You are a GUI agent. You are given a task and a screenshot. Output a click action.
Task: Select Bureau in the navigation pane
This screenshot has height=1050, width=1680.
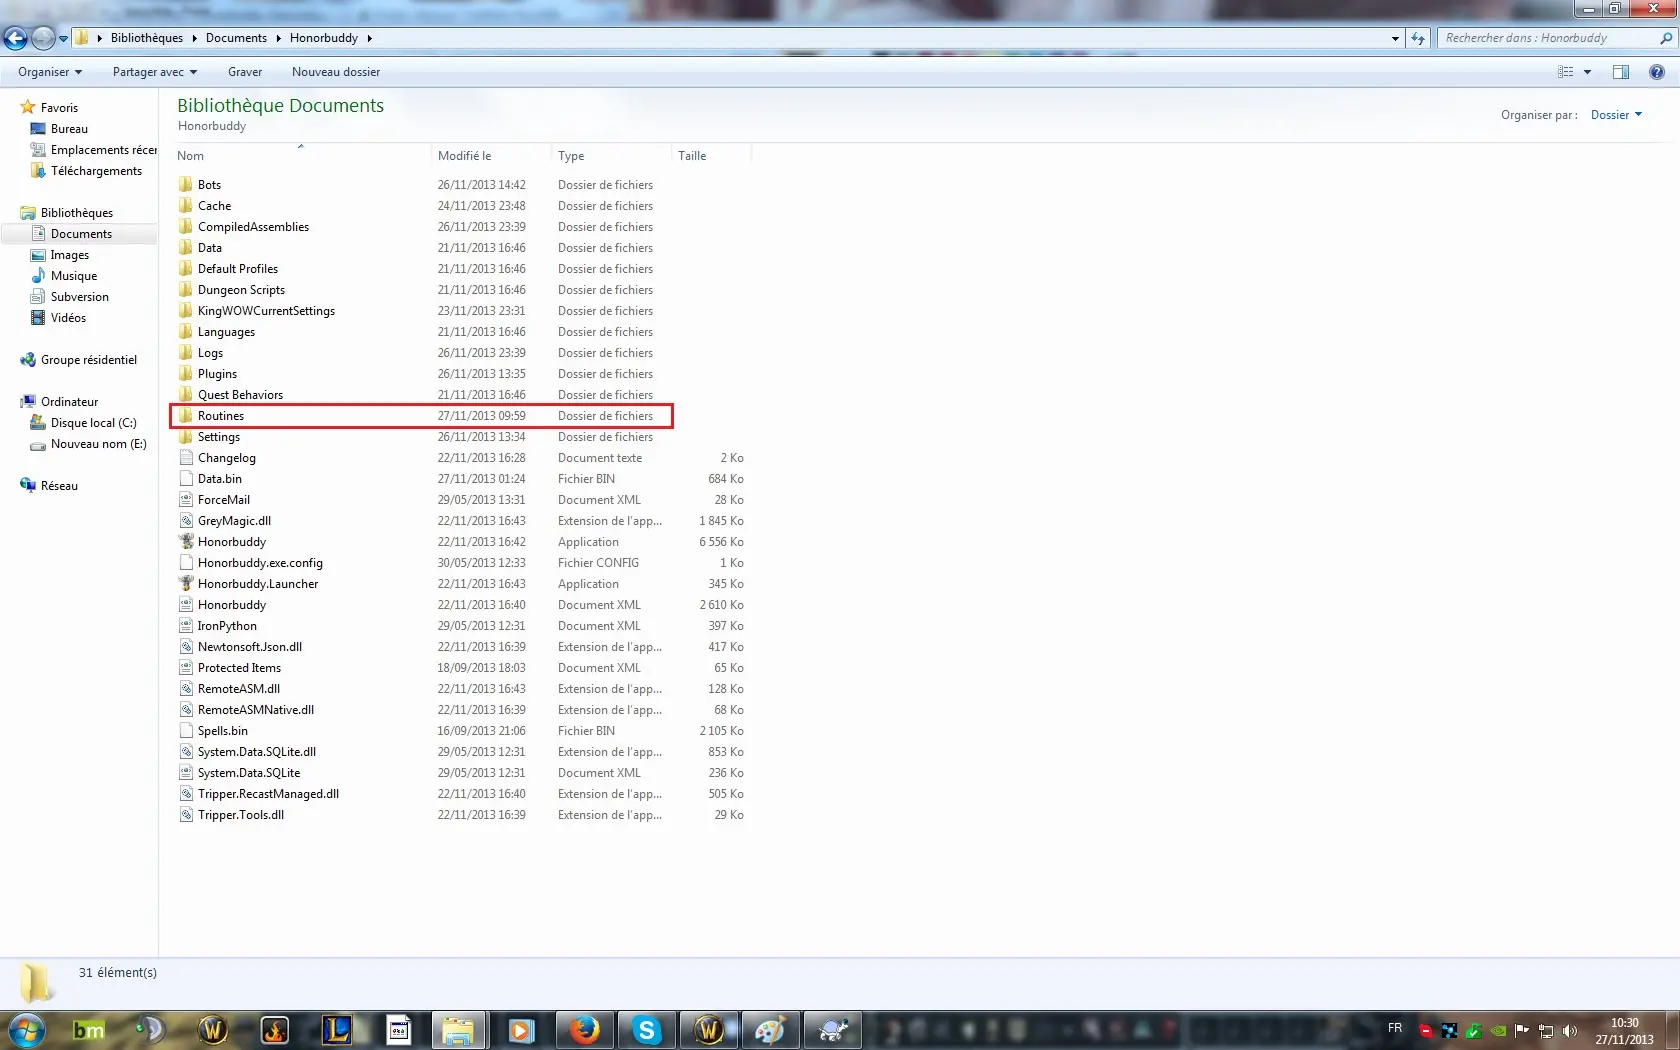tap(69, 129)
